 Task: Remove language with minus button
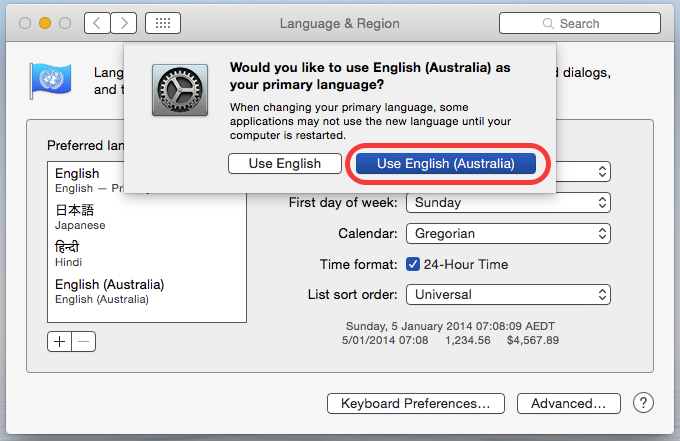click(85, 341)
